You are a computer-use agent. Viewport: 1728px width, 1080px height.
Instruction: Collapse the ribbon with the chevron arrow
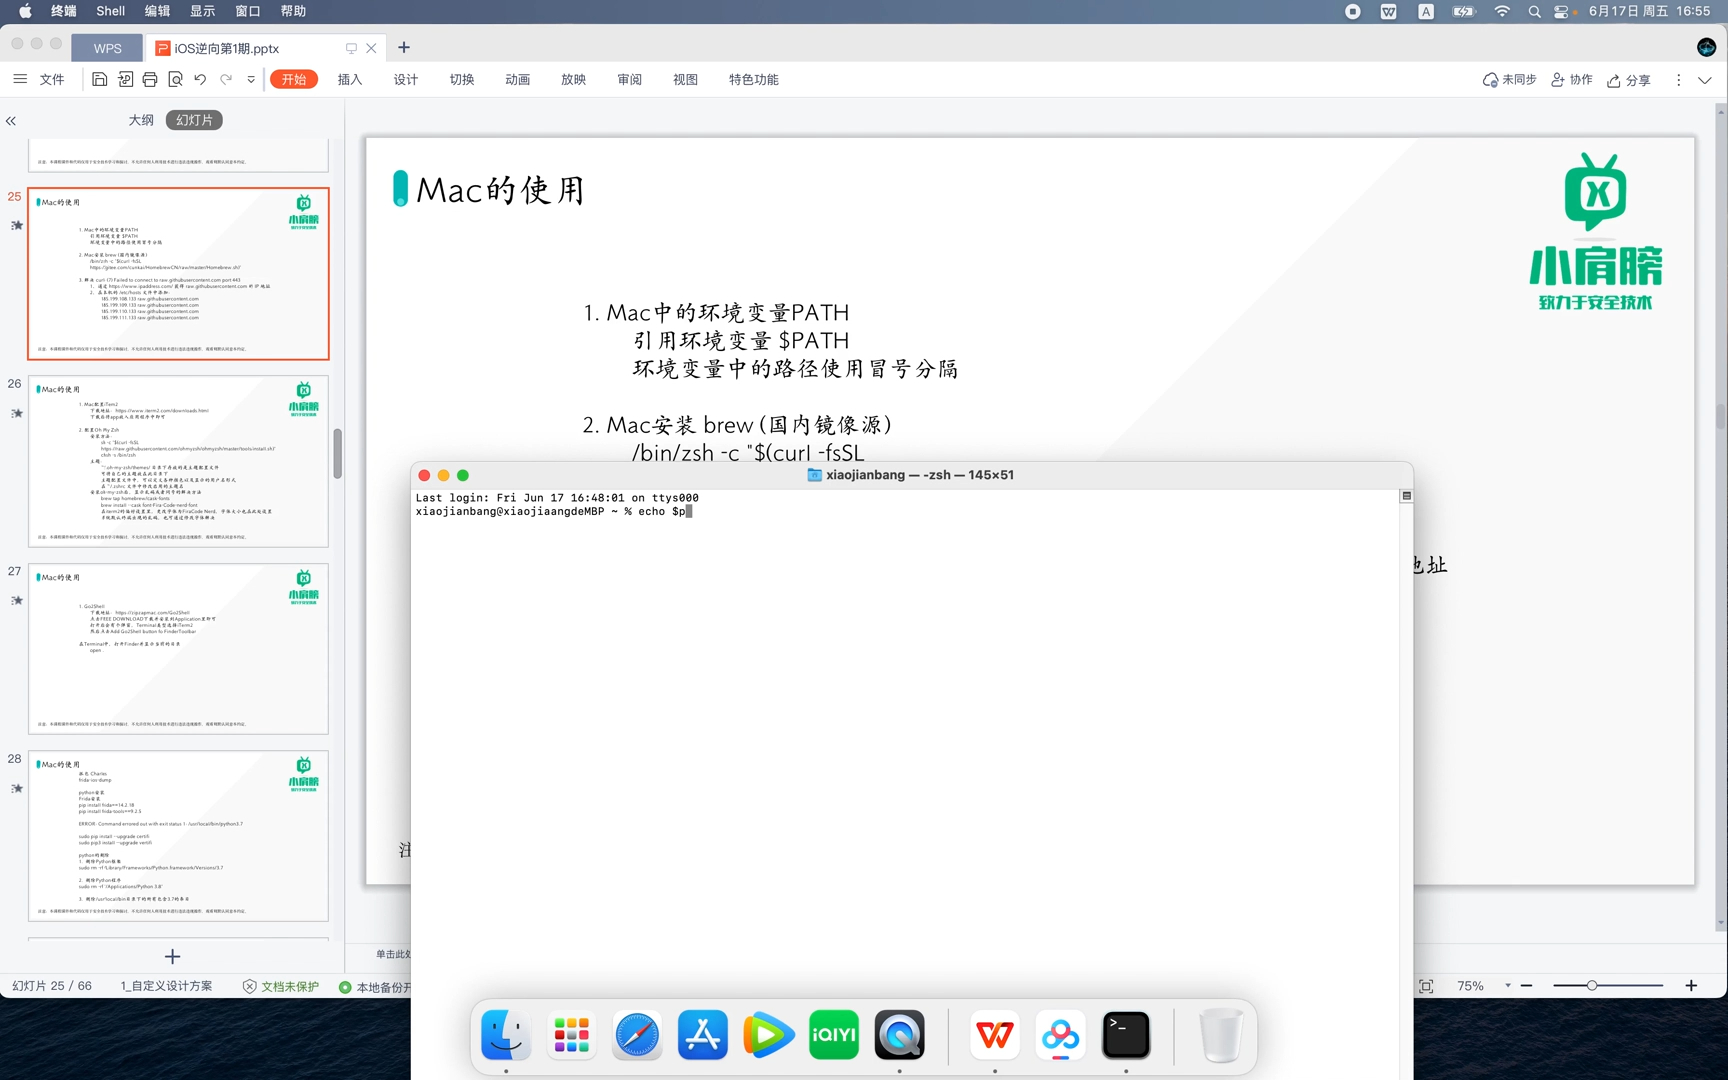coord(1705,80)
